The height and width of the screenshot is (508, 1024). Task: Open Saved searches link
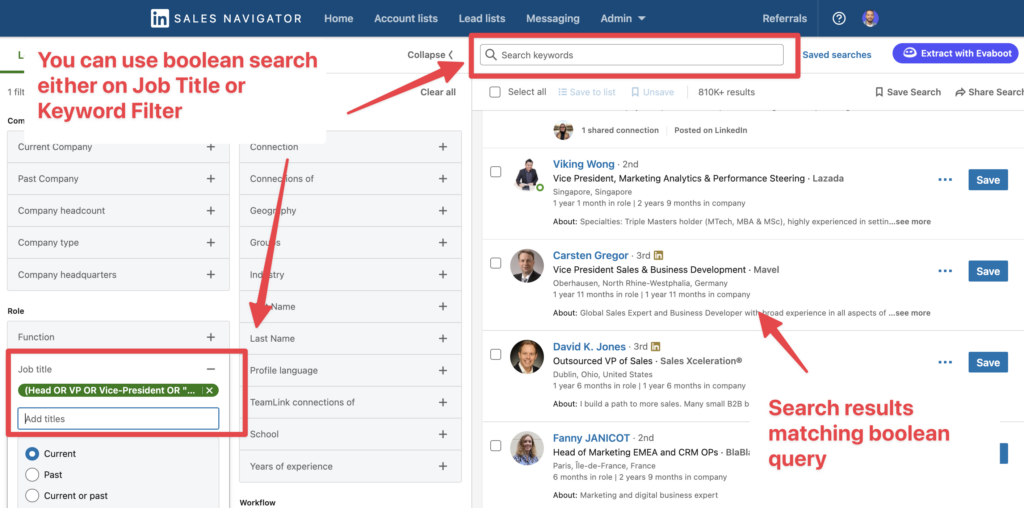837,55
